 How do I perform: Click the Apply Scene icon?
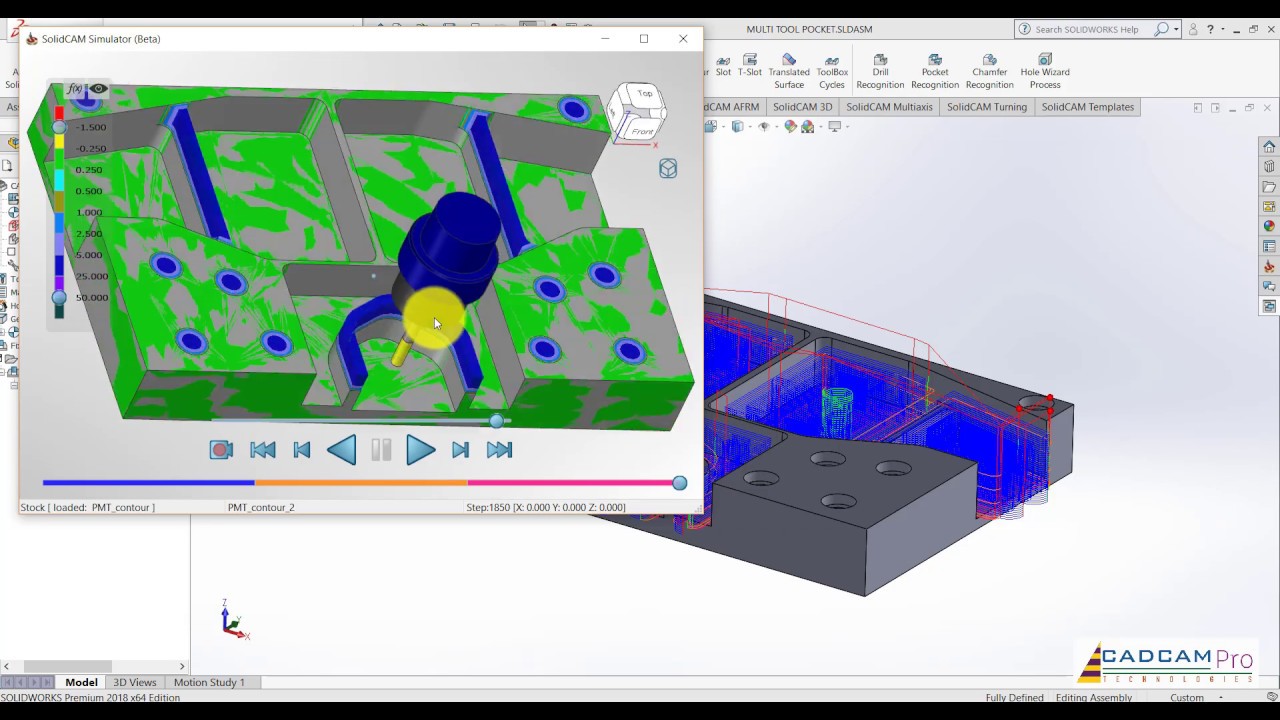click(807, 127)
